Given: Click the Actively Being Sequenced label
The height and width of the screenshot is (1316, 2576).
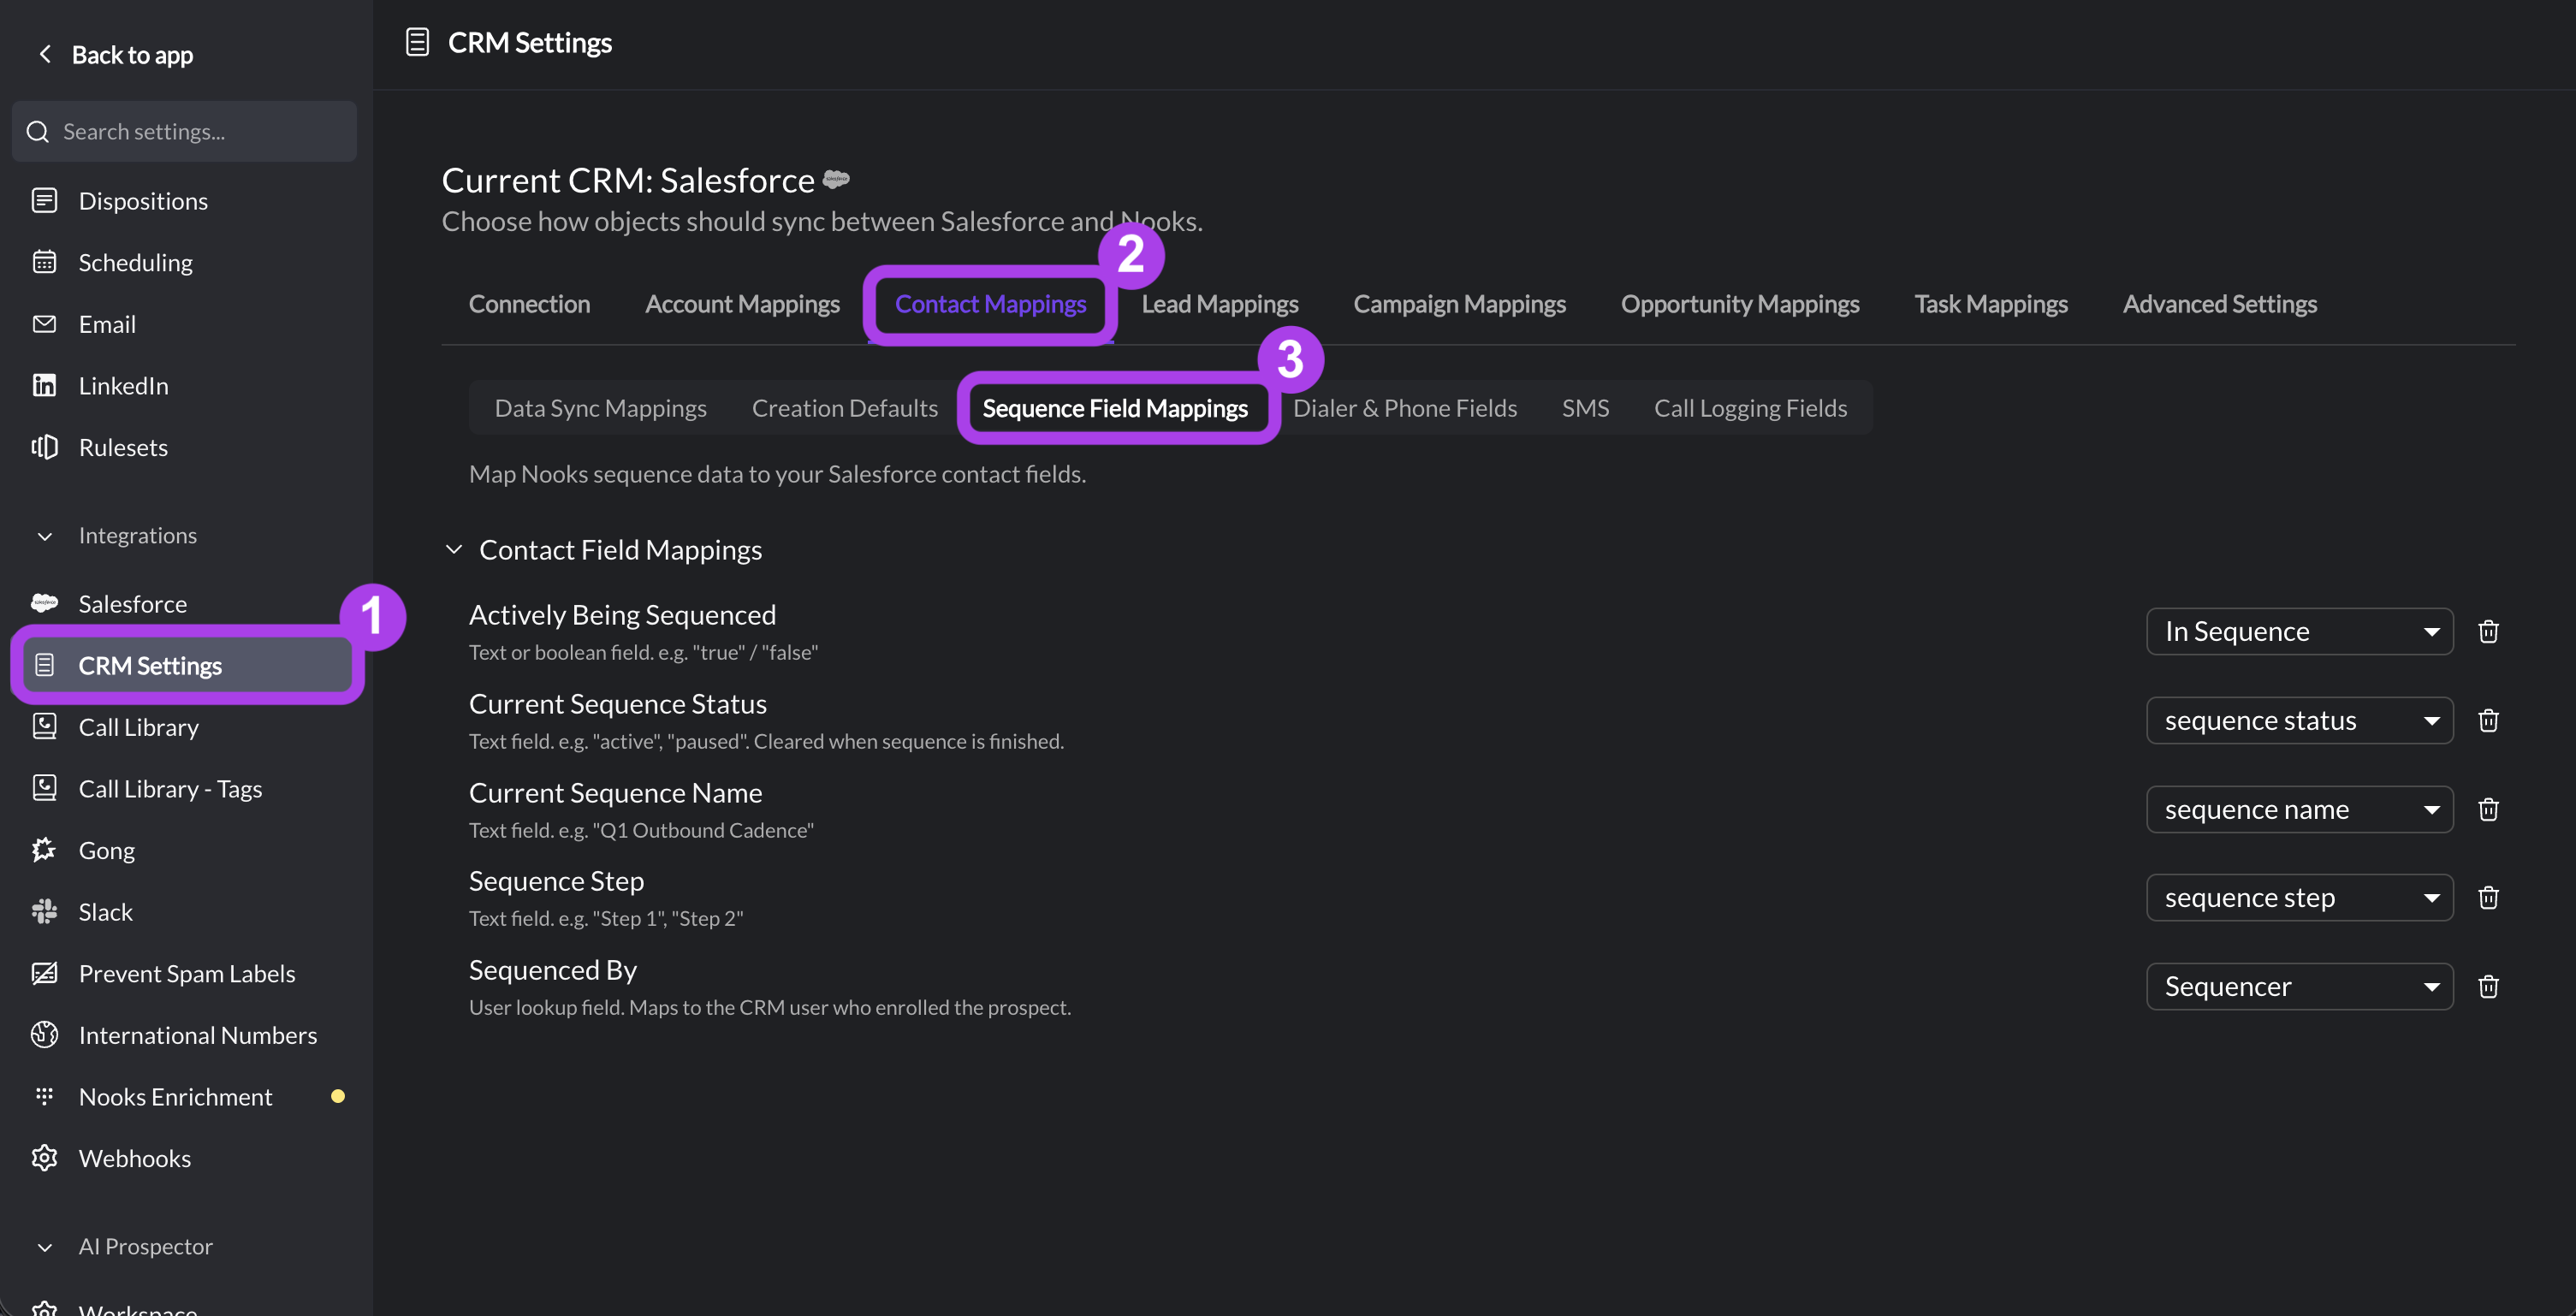Looking at the screenshot, I should point(622,614).
